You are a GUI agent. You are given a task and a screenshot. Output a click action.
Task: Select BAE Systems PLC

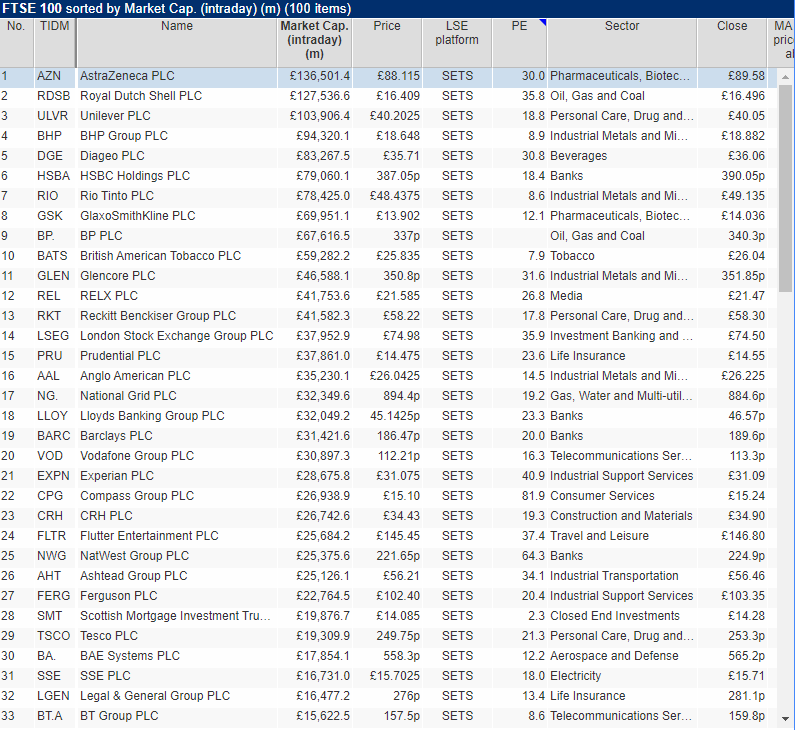130,656
